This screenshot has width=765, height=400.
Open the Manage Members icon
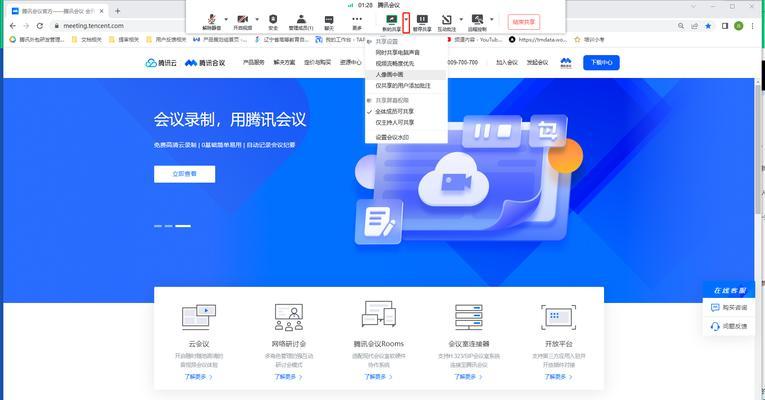[x=301, y=19]
